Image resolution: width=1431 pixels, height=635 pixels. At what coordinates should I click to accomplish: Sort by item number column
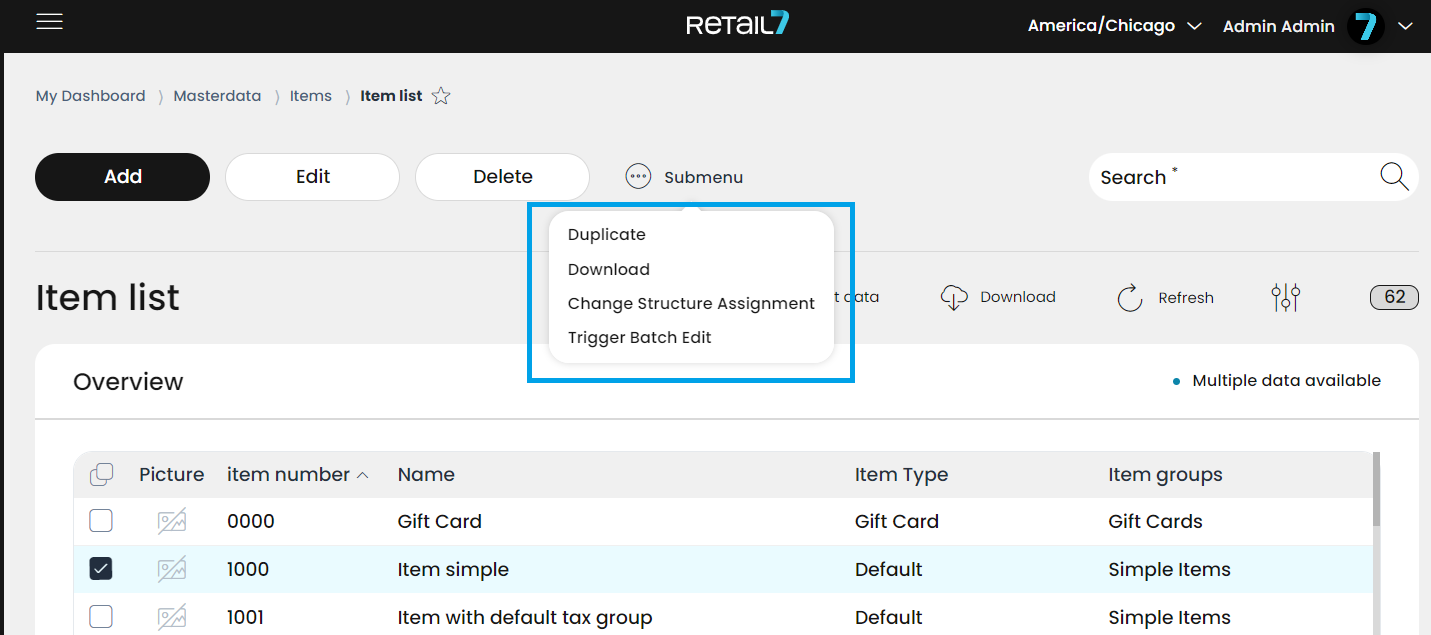(297, 475)
